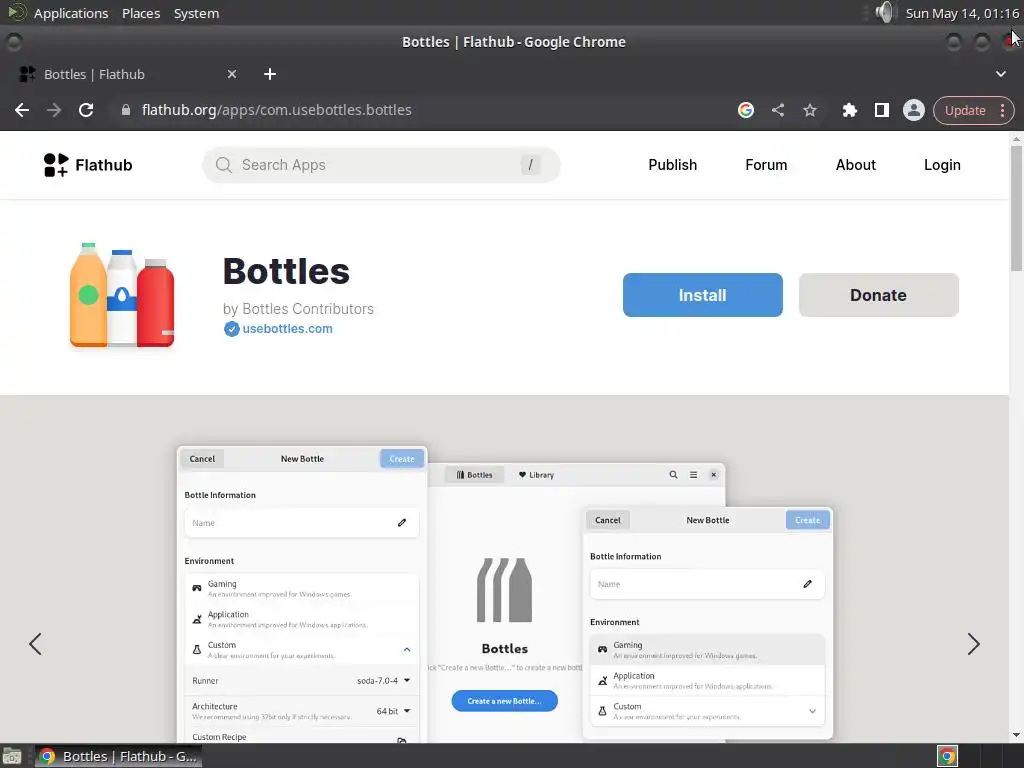Toggle the Chrome side panel icon

882,110
